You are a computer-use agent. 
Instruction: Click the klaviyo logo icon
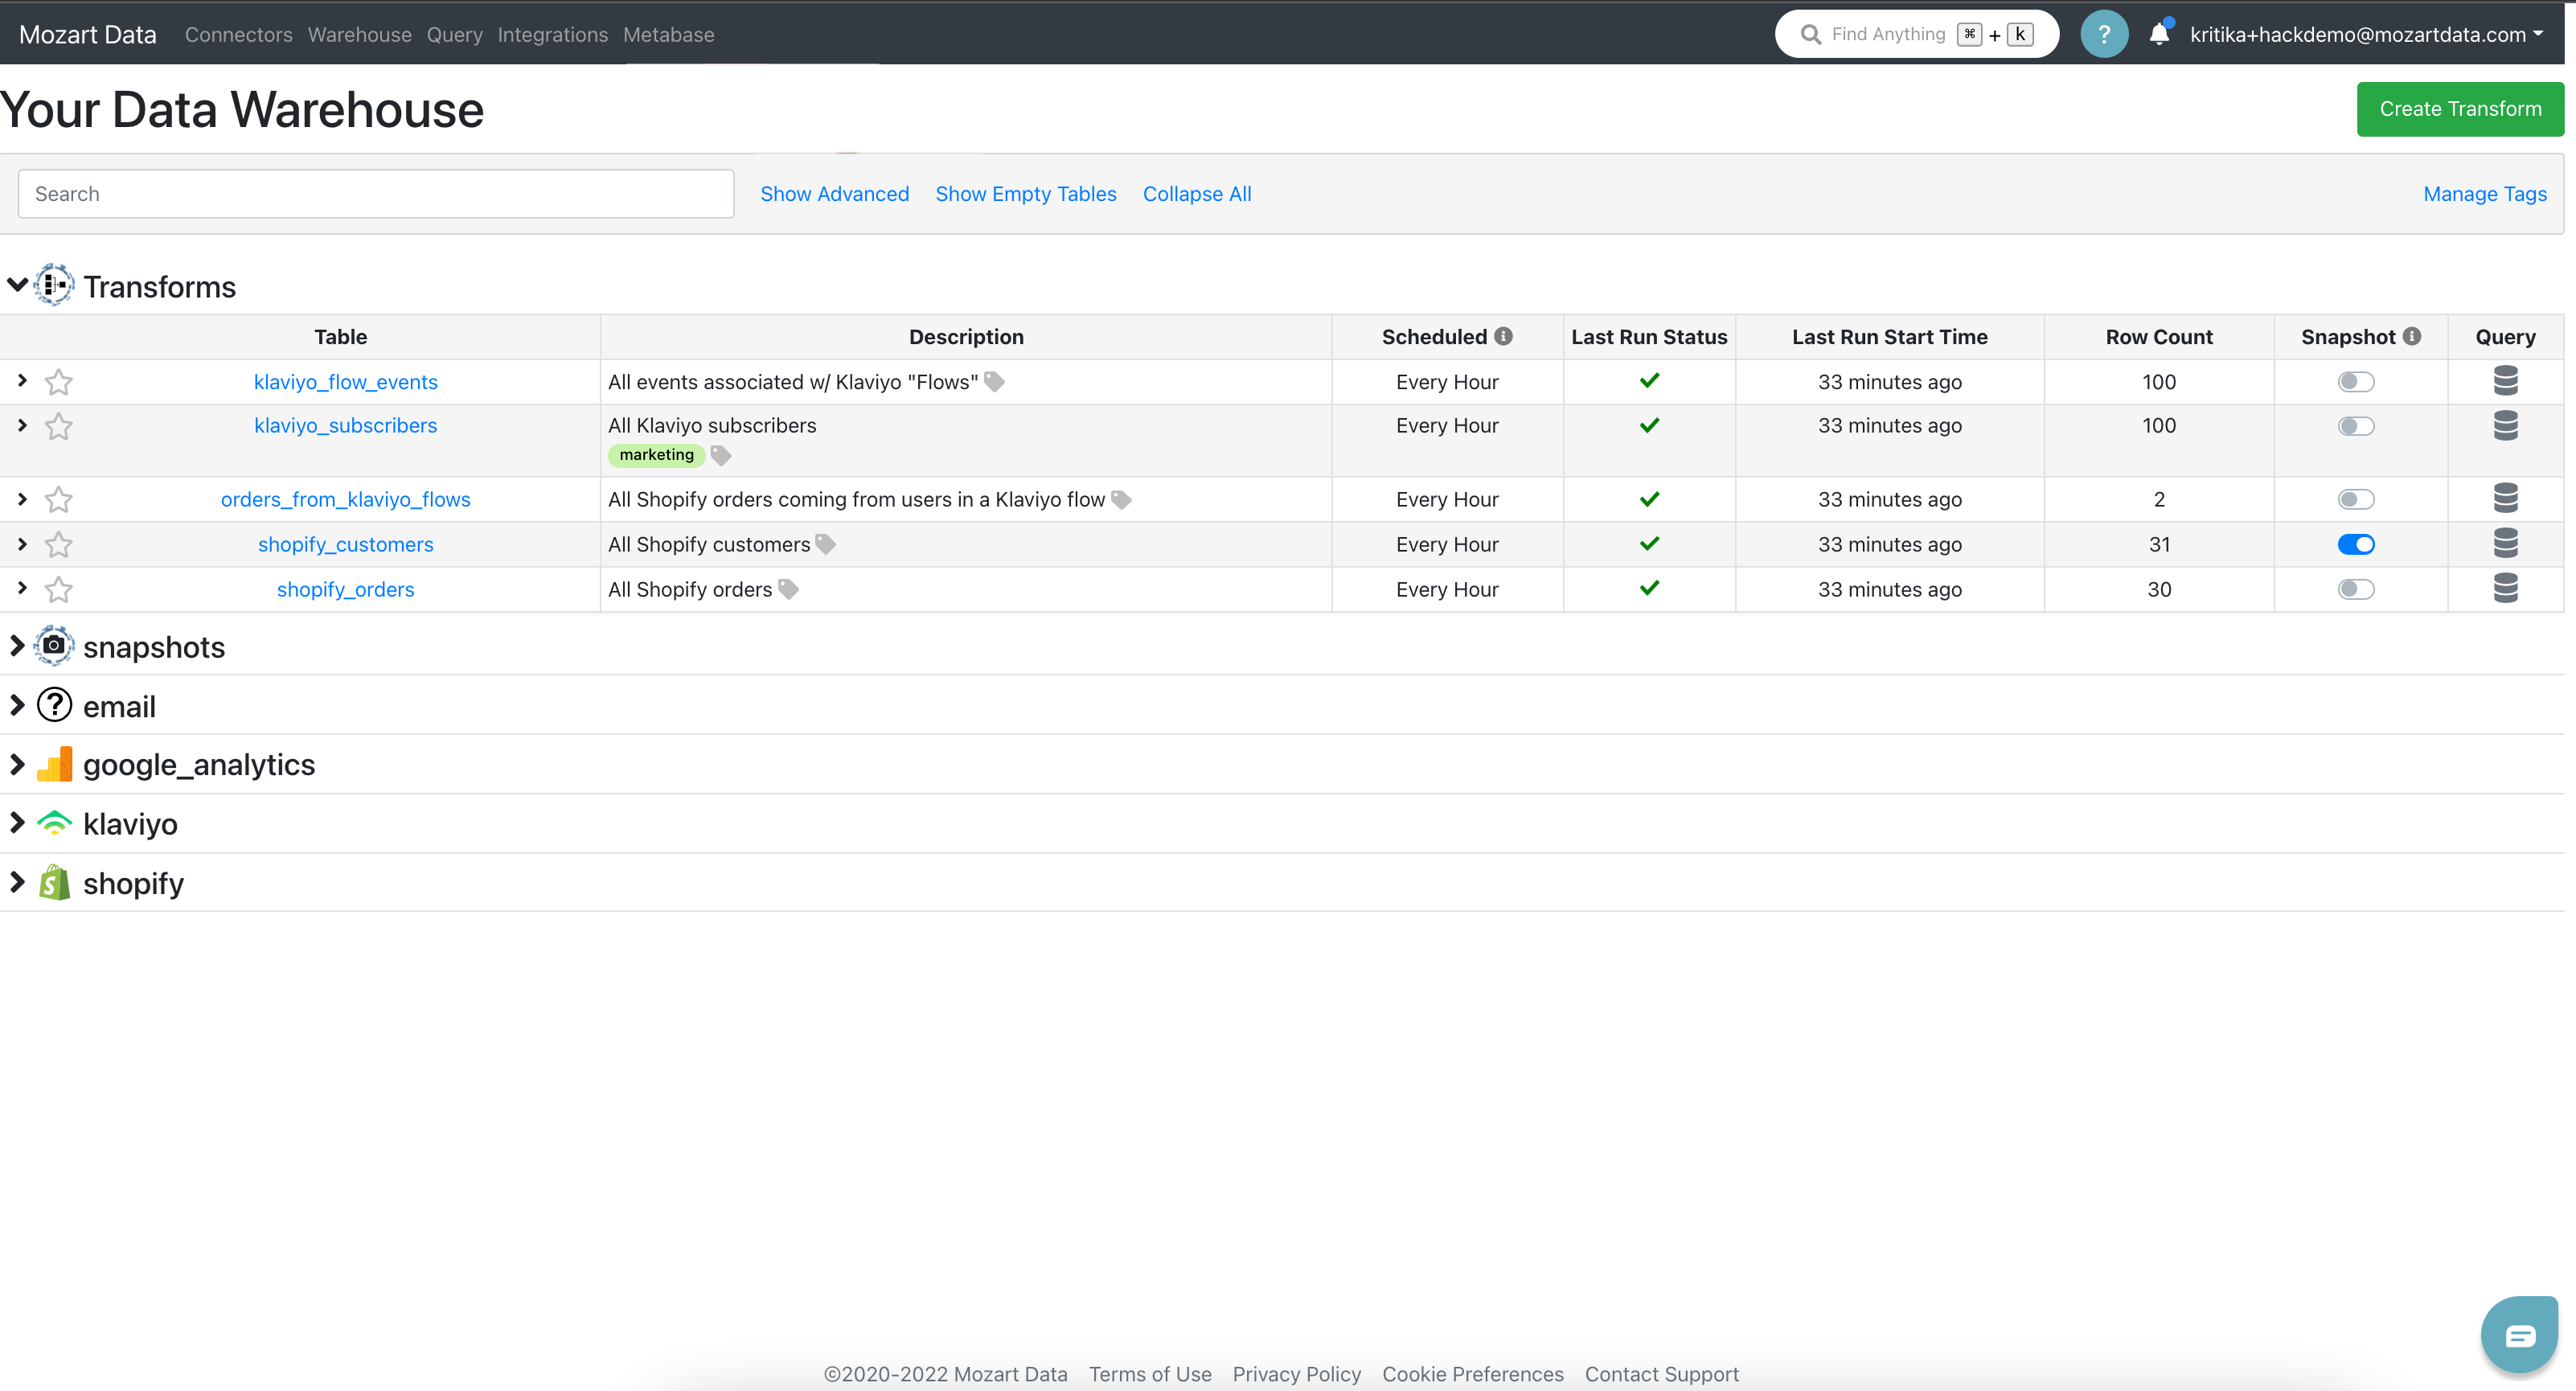[54, 823]
